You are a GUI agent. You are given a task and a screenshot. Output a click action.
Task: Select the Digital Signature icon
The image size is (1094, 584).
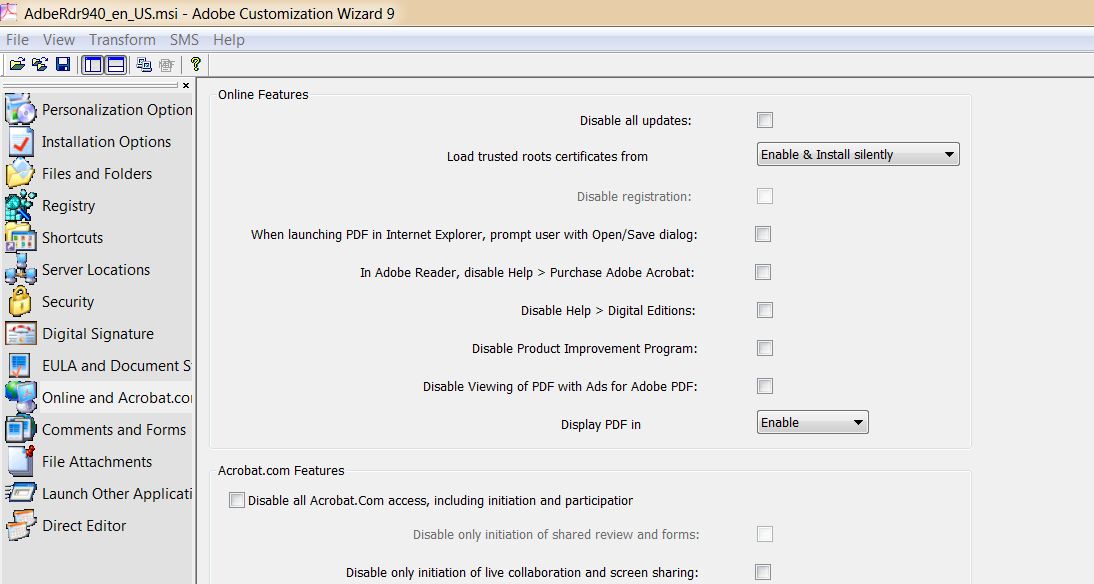coord(20,334)
